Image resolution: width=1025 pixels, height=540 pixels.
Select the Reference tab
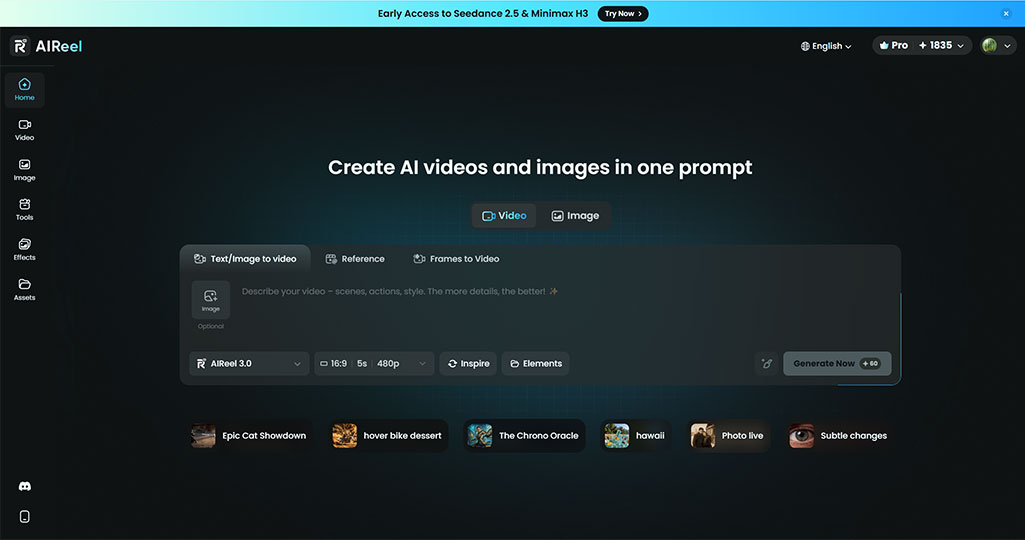click(x=355, y=259)
